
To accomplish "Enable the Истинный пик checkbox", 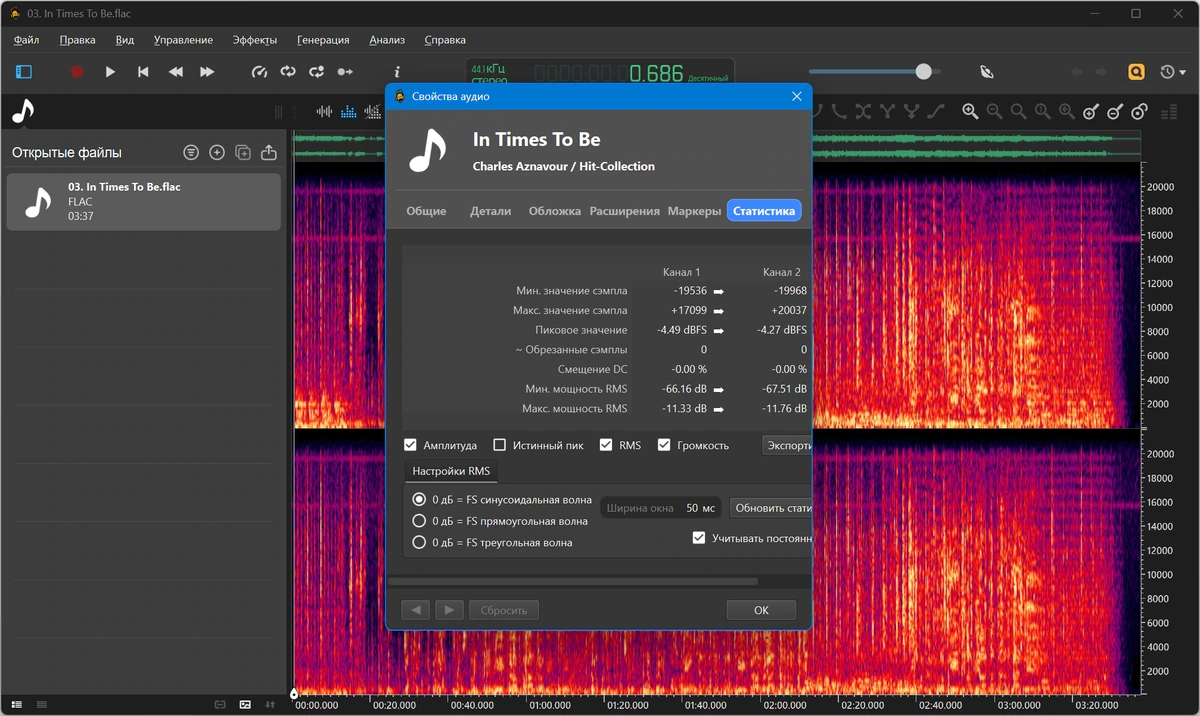I will tap(500, 445).
